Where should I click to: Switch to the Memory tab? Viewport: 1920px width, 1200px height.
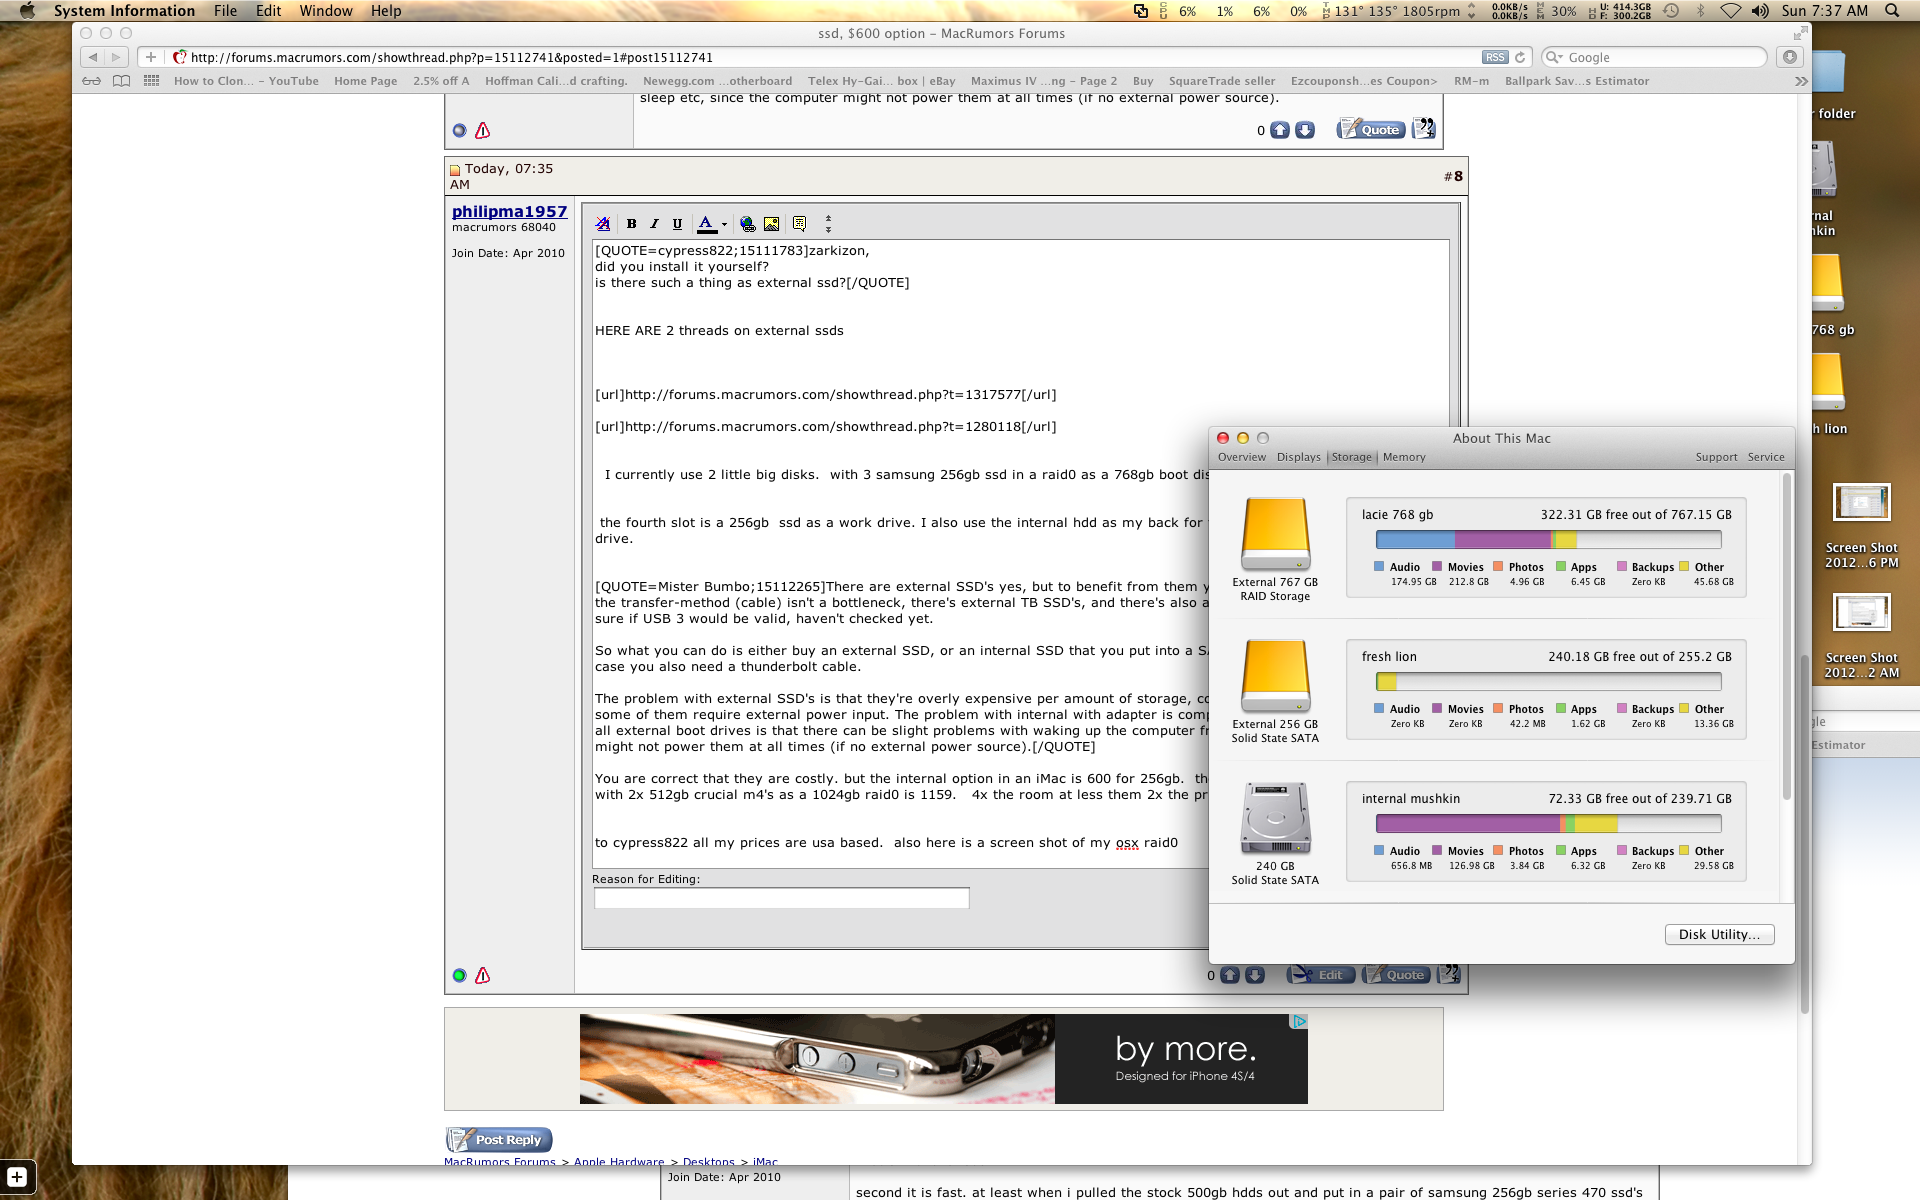point(1404,457)
